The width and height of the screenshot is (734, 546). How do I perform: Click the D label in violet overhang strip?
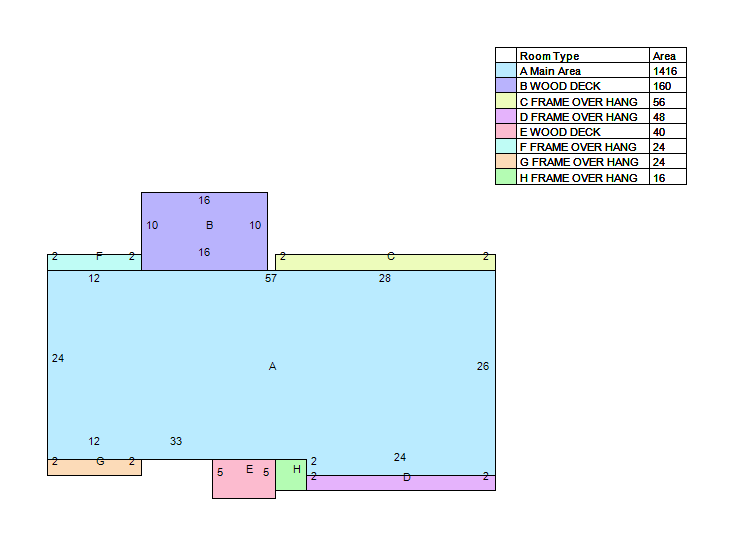click(x=407, y=478)
